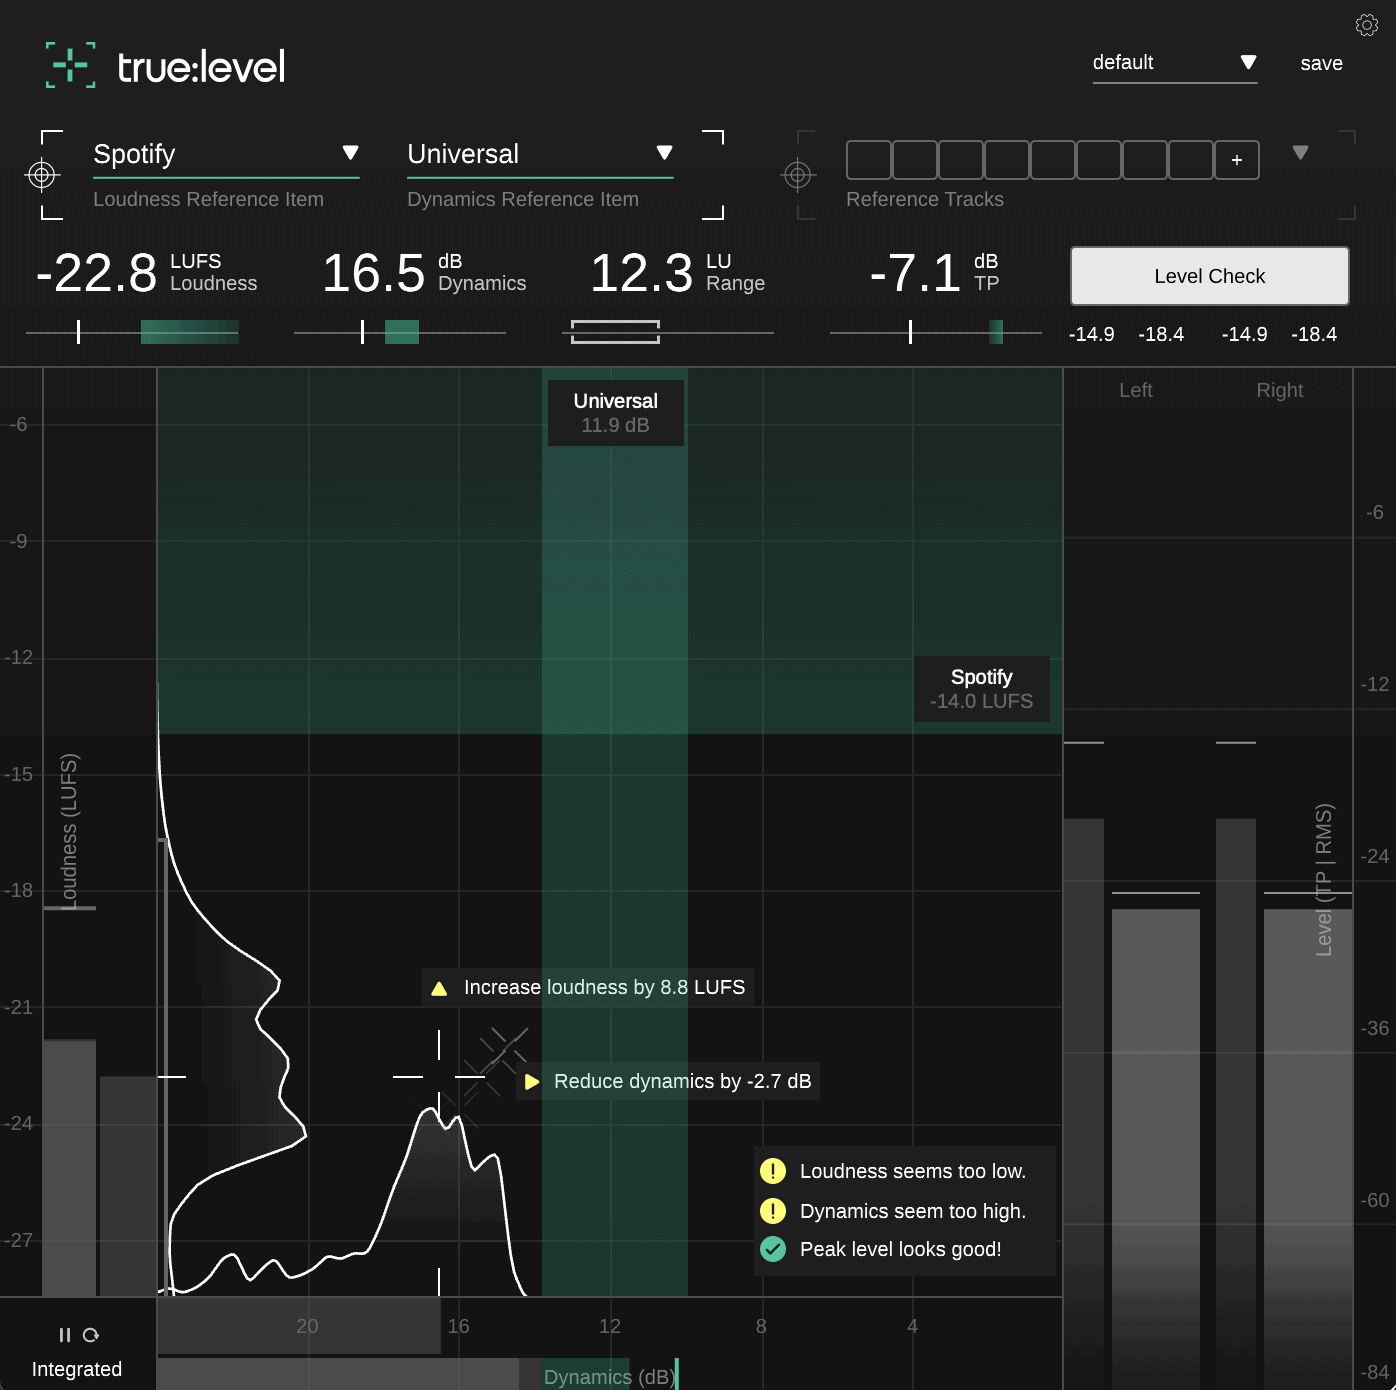This screenshot has height=1390, width=1396.
Task: Click the crosshair marker in the graph
Action: point(439,1077)
